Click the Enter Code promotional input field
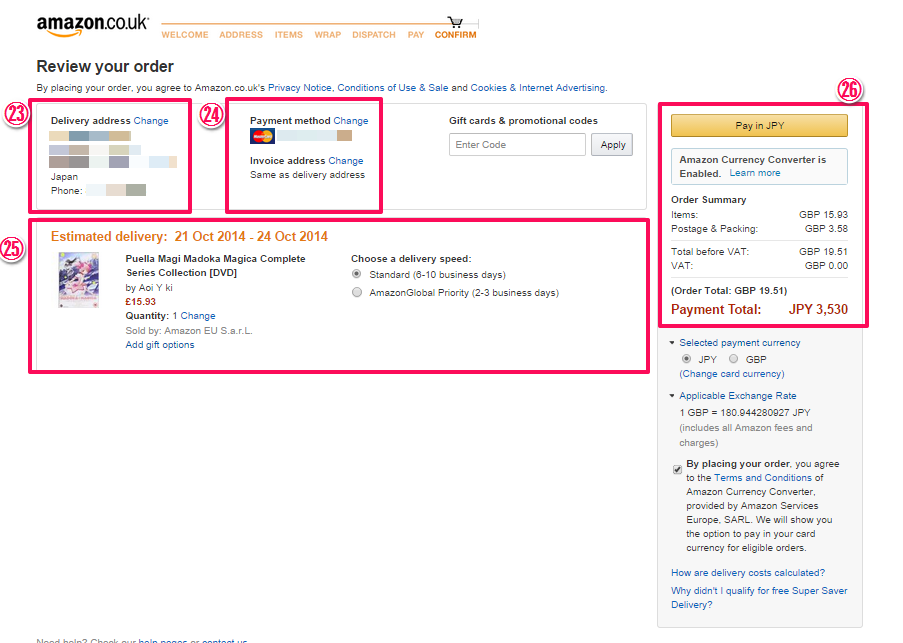The image size is (903, 643). [517, 144]
